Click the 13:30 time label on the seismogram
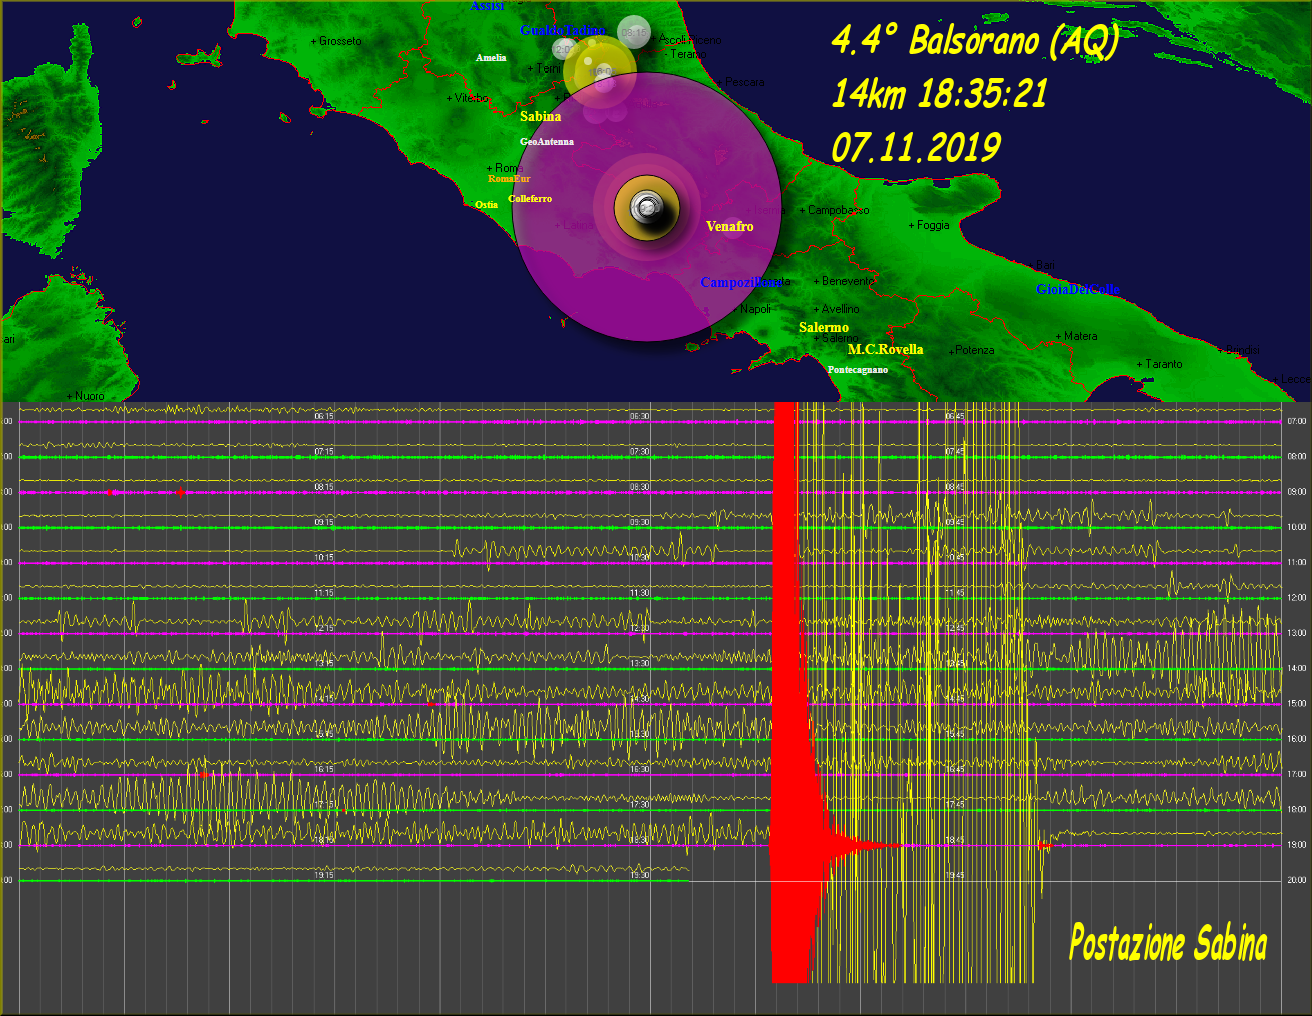This screenshot has height=1016, width=1312. pos(639,664)
